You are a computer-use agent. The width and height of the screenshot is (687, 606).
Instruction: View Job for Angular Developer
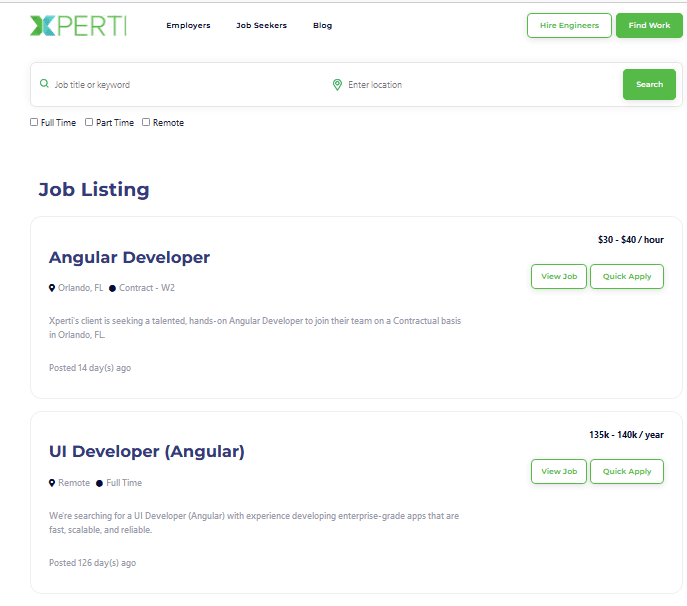tap(559, 276)
